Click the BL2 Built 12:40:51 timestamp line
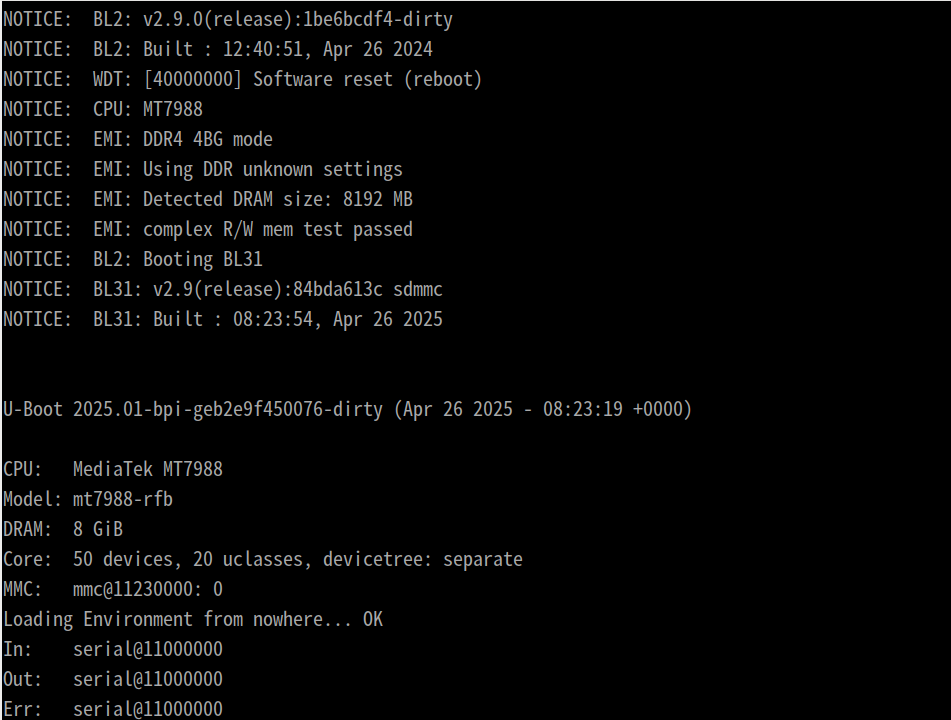The width and height of the screenshot is (951, 720). click(x=218, y=50)
